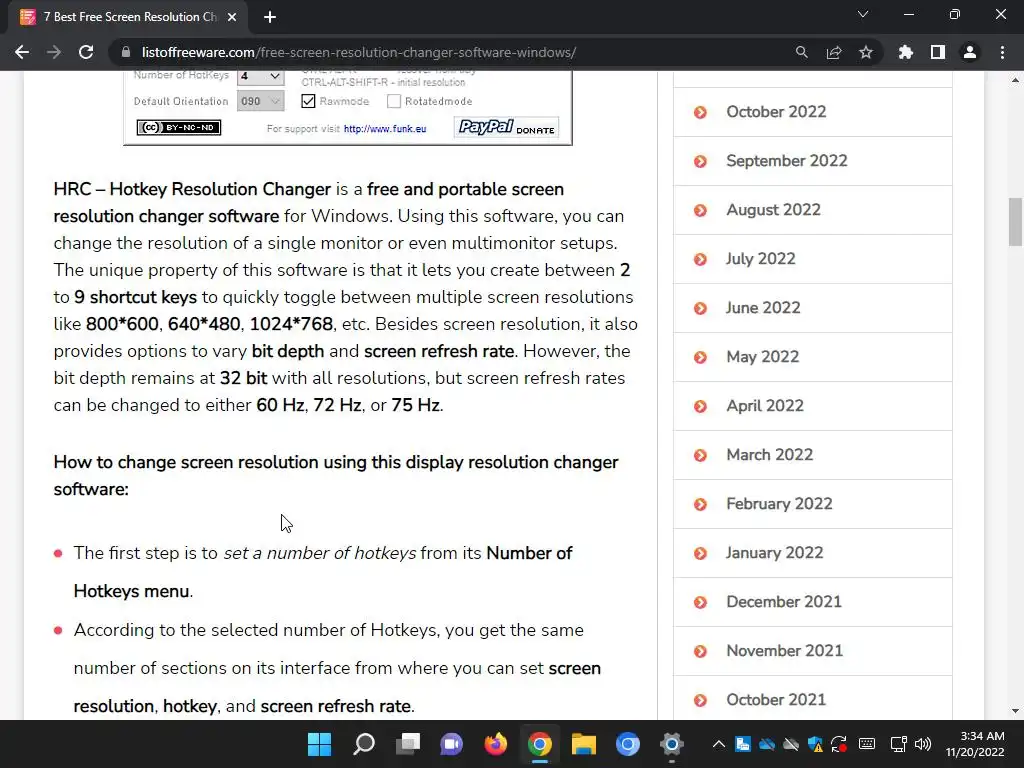Click the http://www.funk.eu support link
Screen dimensions: 1024x768
[x=385, y=129]
